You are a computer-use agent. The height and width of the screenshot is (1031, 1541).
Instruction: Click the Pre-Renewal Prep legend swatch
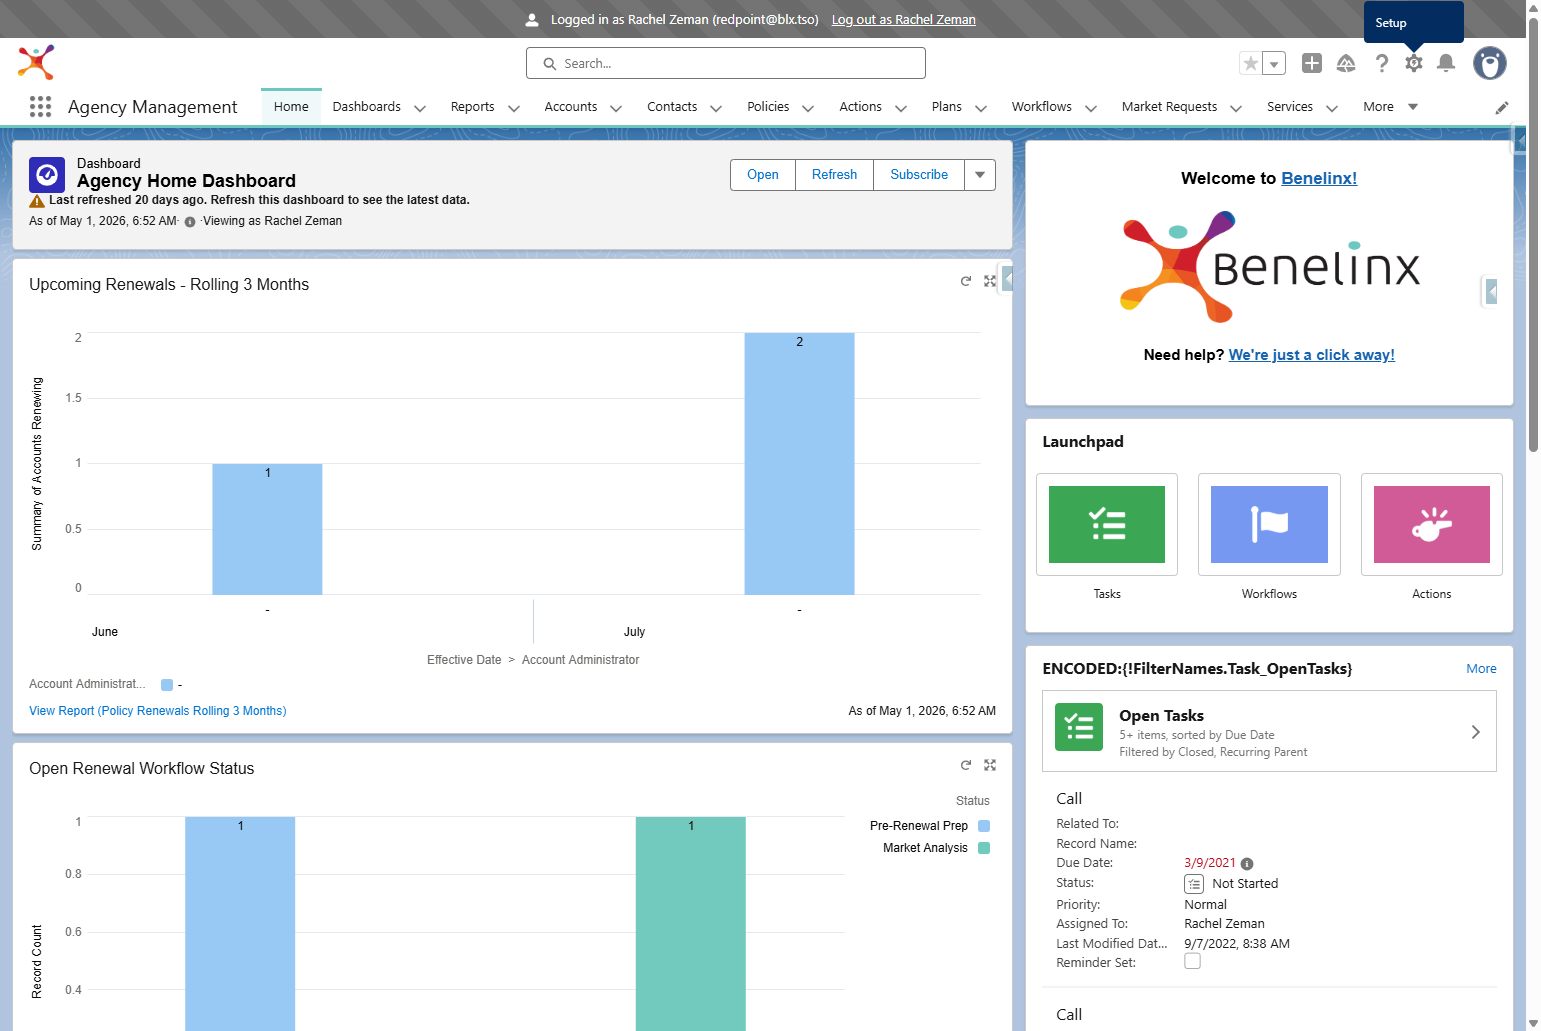[984, 826]
